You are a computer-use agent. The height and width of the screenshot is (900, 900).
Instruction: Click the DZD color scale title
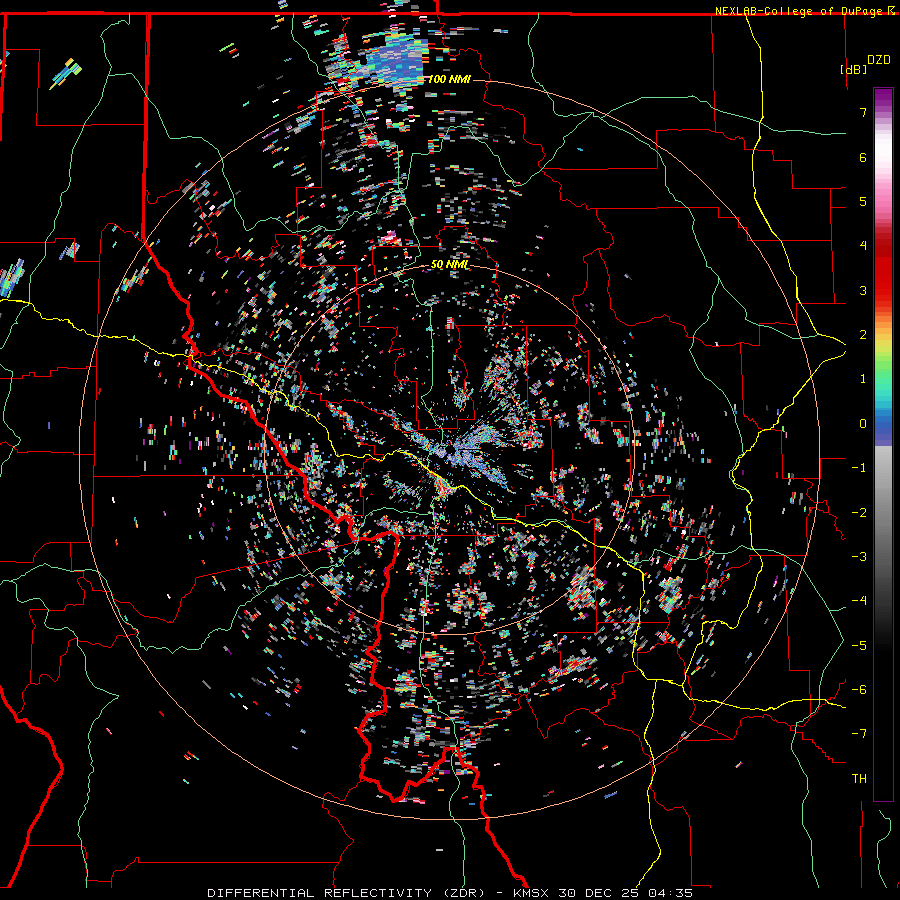pyautogui.click(x=878, y=60)
